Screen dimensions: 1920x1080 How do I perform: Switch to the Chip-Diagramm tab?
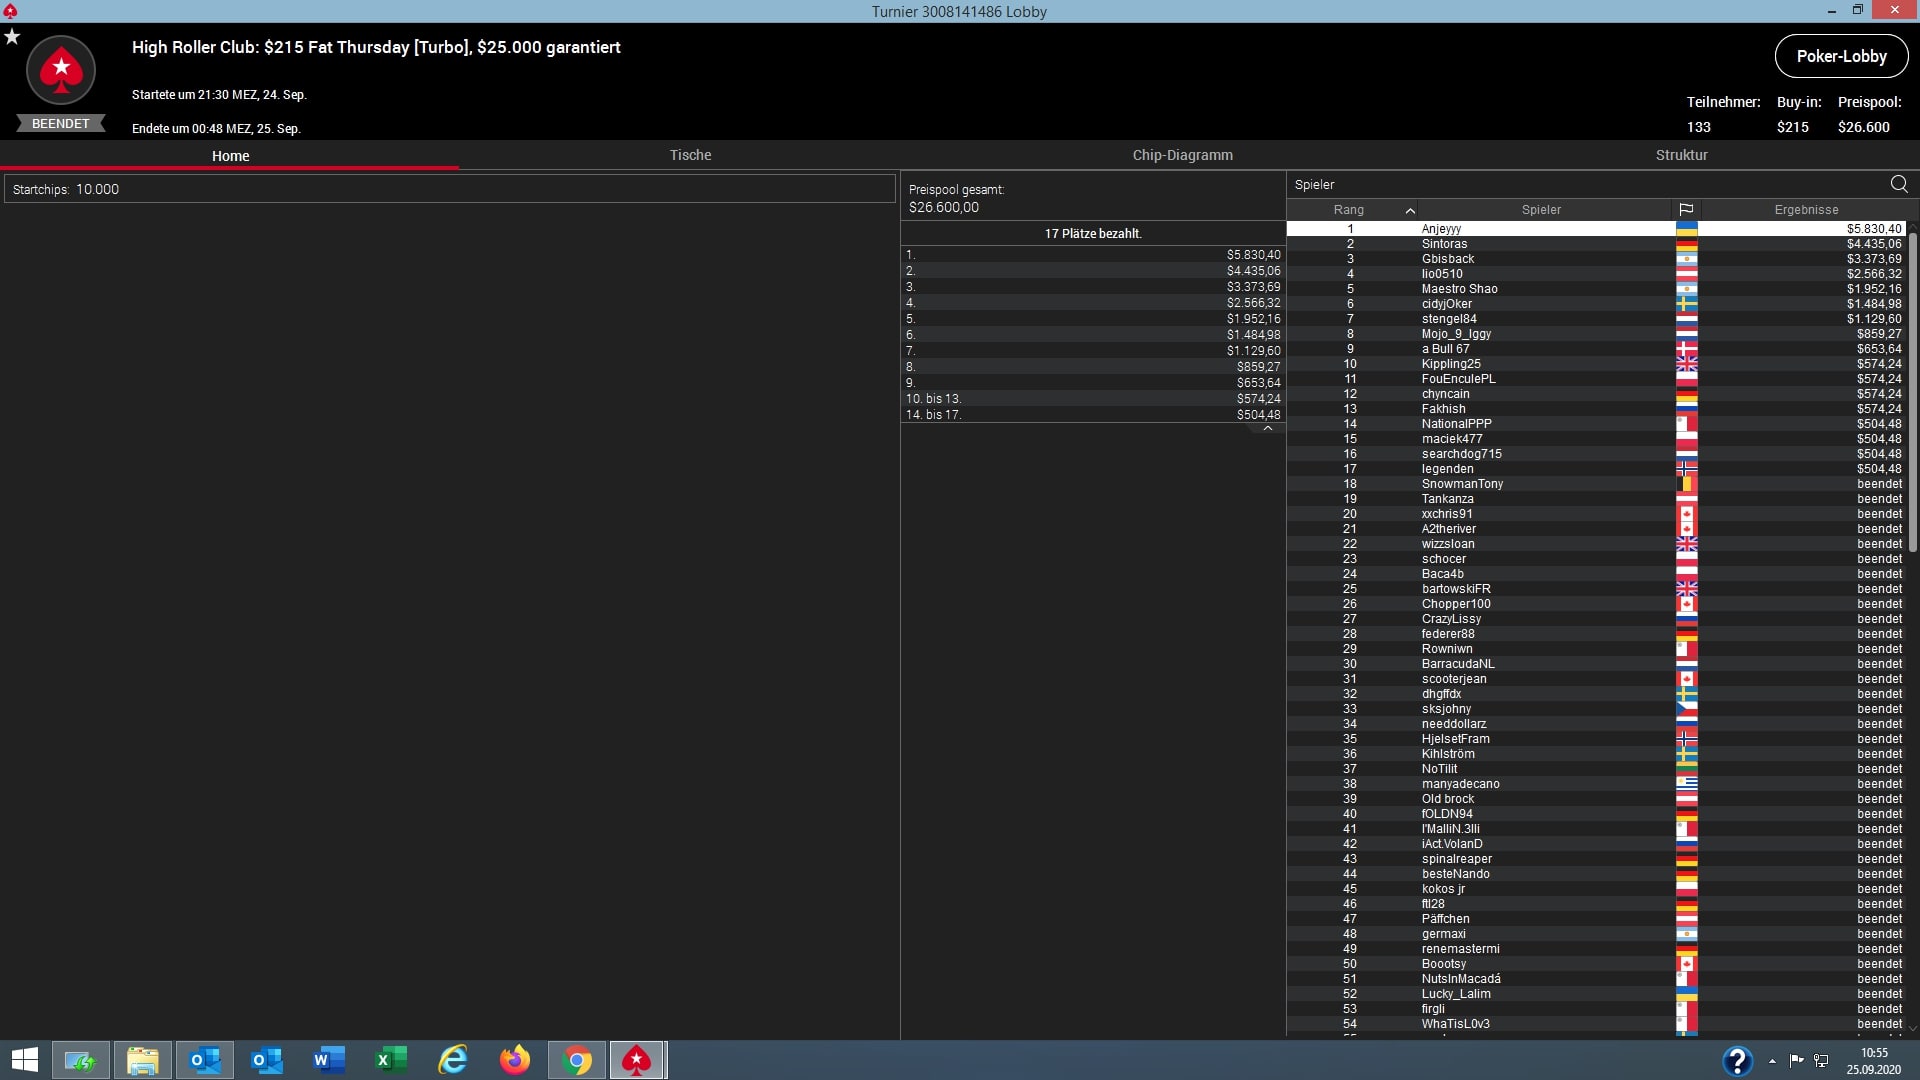(1182, 155)
